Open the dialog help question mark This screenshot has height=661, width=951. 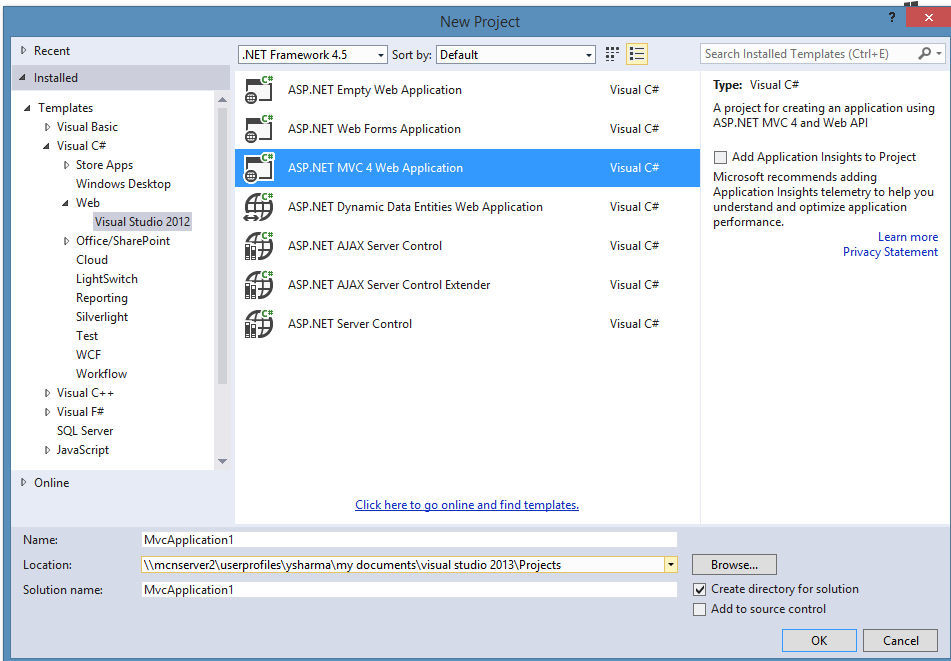pos(892,18)
